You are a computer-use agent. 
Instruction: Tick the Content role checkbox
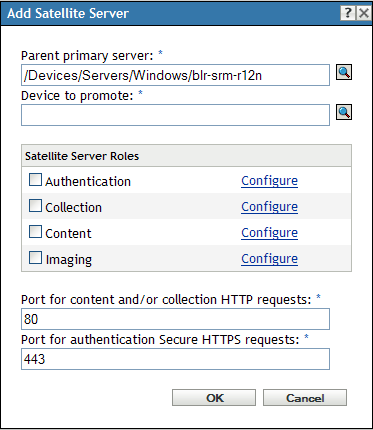(x=35, y=232)
